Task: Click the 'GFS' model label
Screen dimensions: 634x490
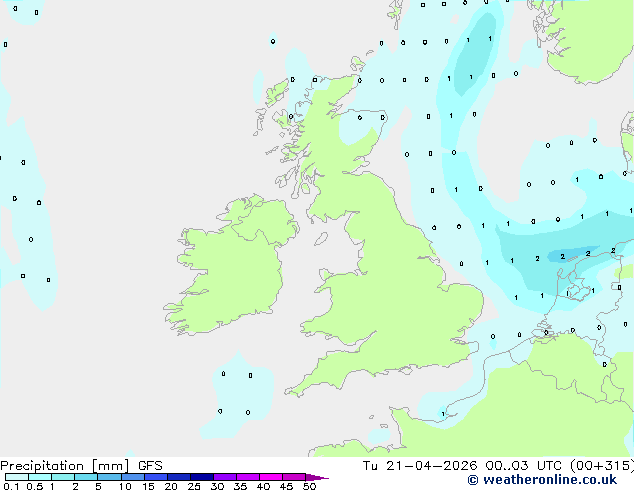Action: click(150, 466)
